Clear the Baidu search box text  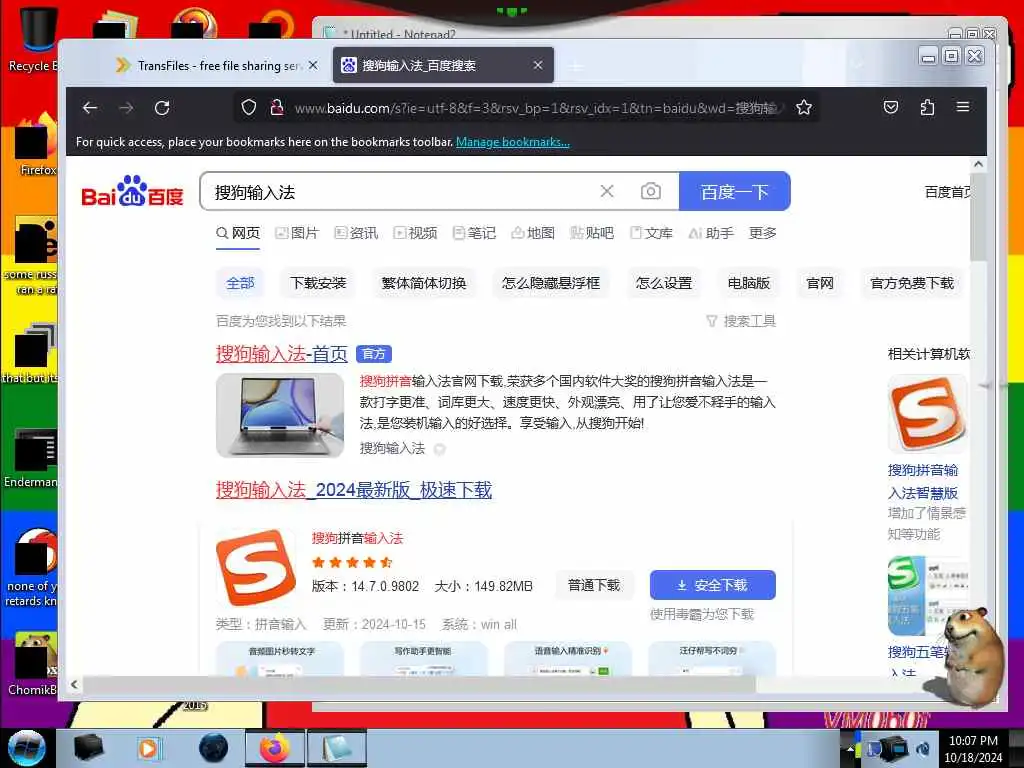click(x=607, y=191)
